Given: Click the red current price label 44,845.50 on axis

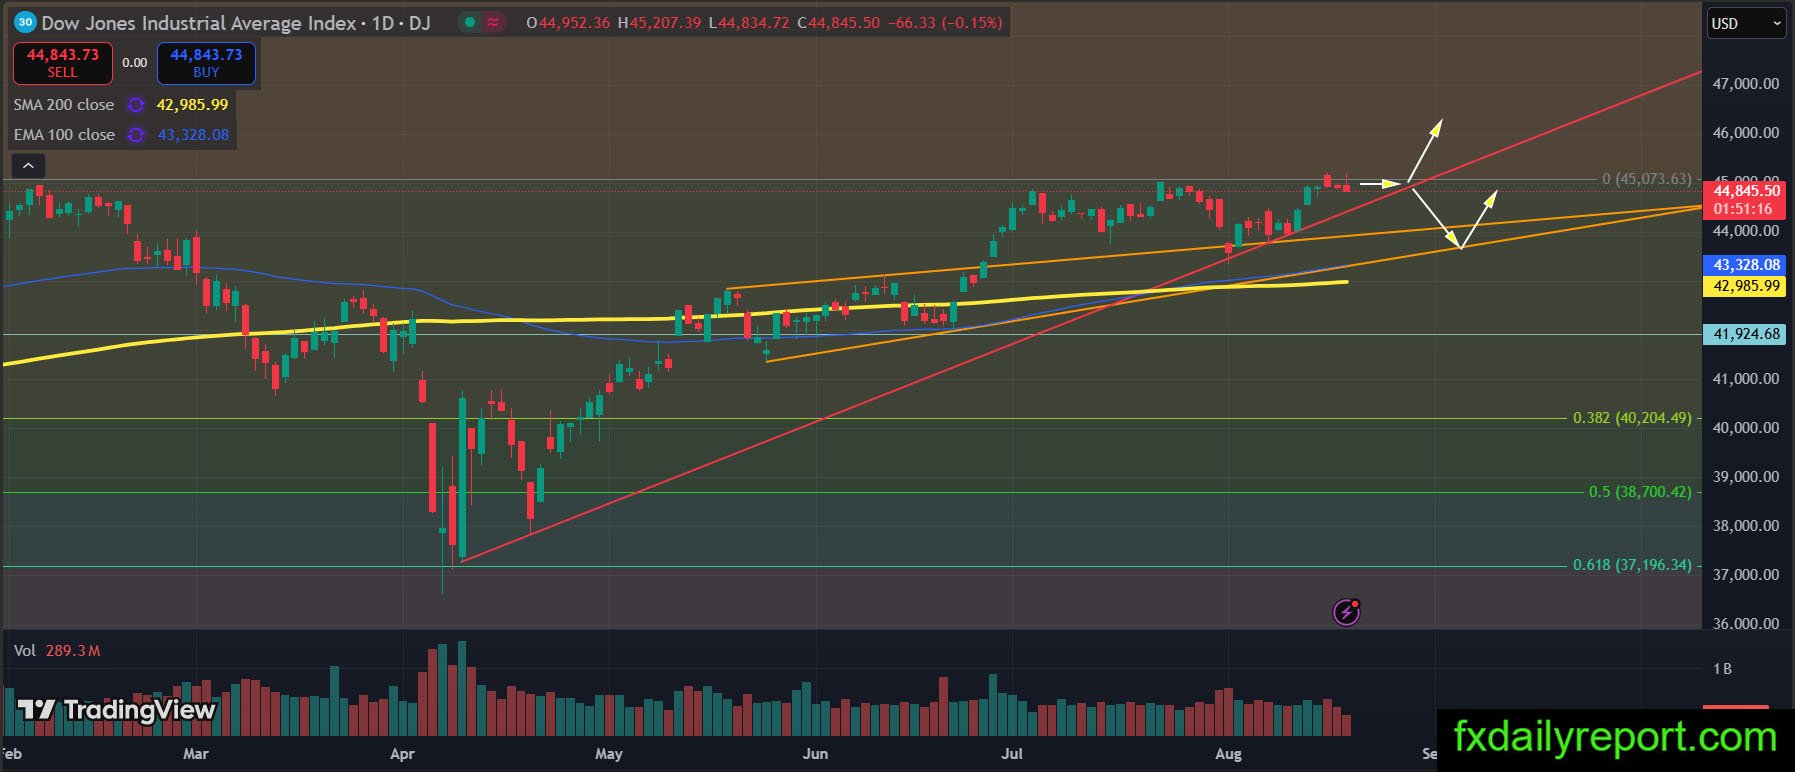Looking at the screenshot, I should (1747, 191).
